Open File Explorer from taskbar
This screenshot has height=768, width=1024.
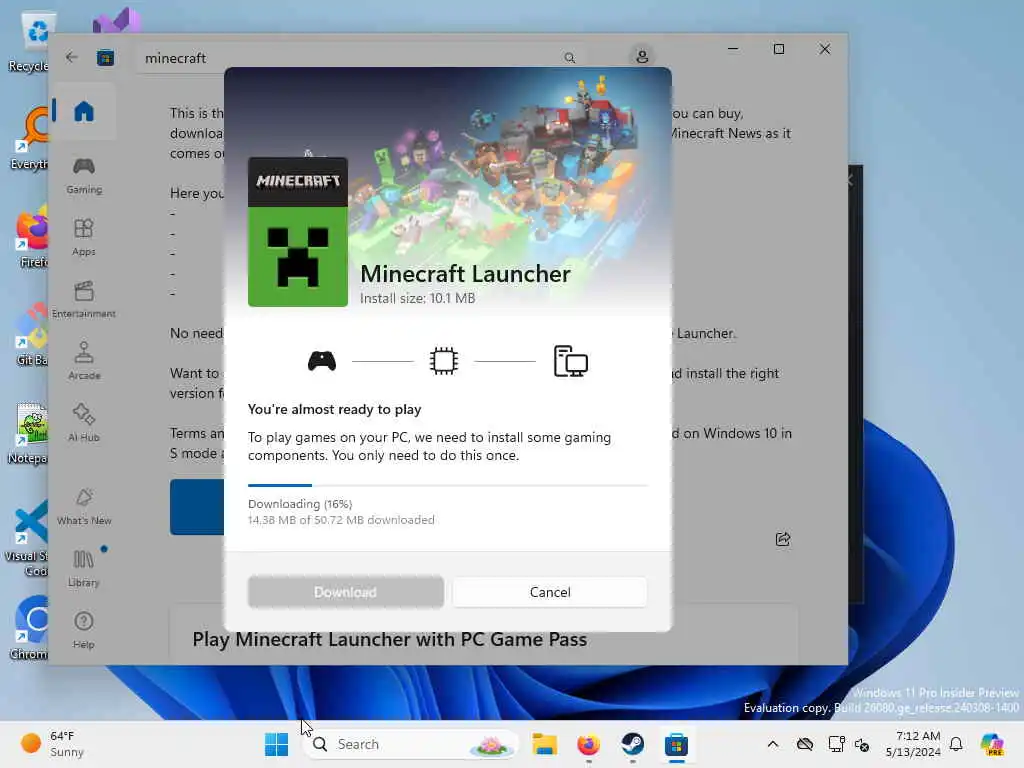click(545, 744)
